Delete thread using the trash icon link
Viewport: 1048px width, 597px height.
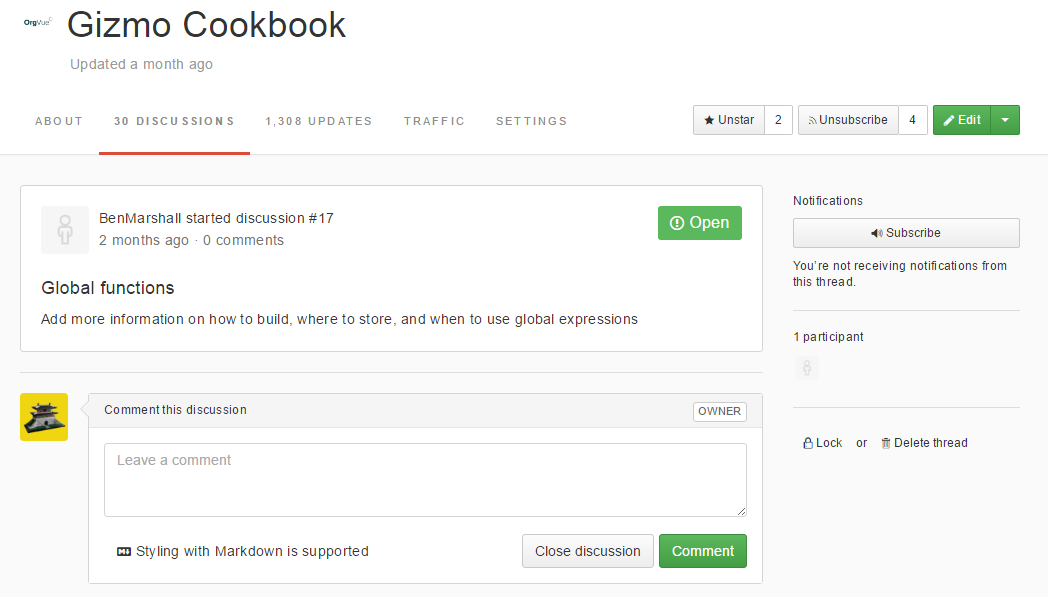(924, 443)
